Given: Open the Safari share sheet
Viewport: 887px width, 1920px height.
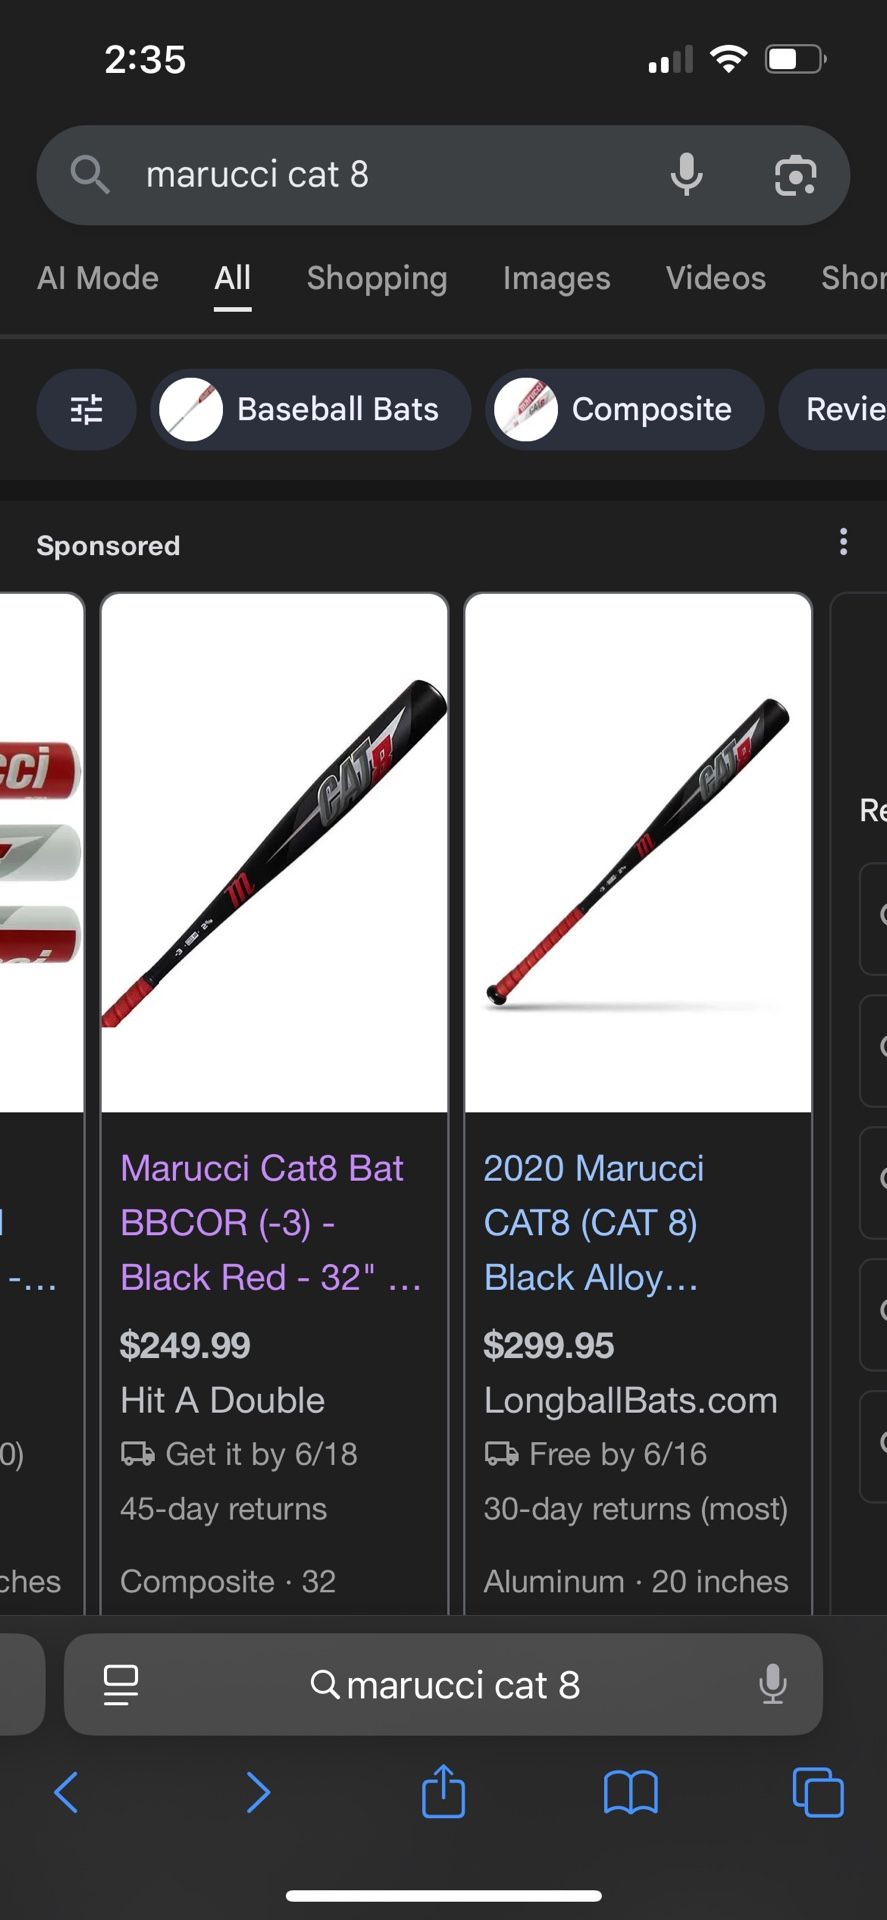Looking at the screenshot, I should (x=443, y=1791).
